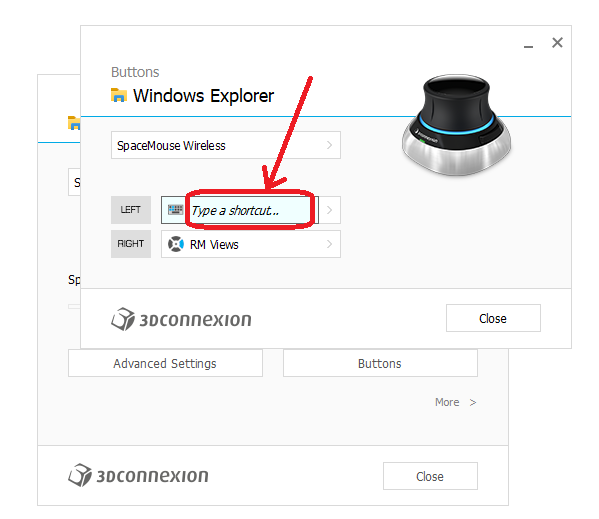Viewport: 599px width, 519px height.
Task: Click the More link with arrow
Action: (x=455, y=402)
